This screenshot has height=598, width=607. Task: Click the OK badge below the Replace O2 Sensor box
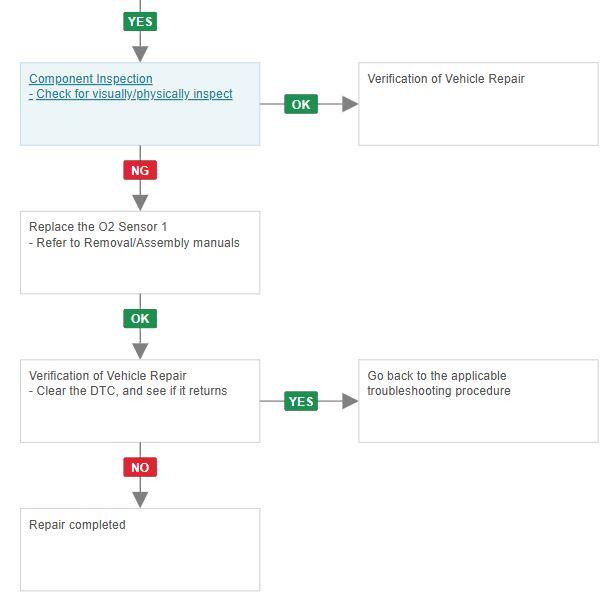click(140, 319)
